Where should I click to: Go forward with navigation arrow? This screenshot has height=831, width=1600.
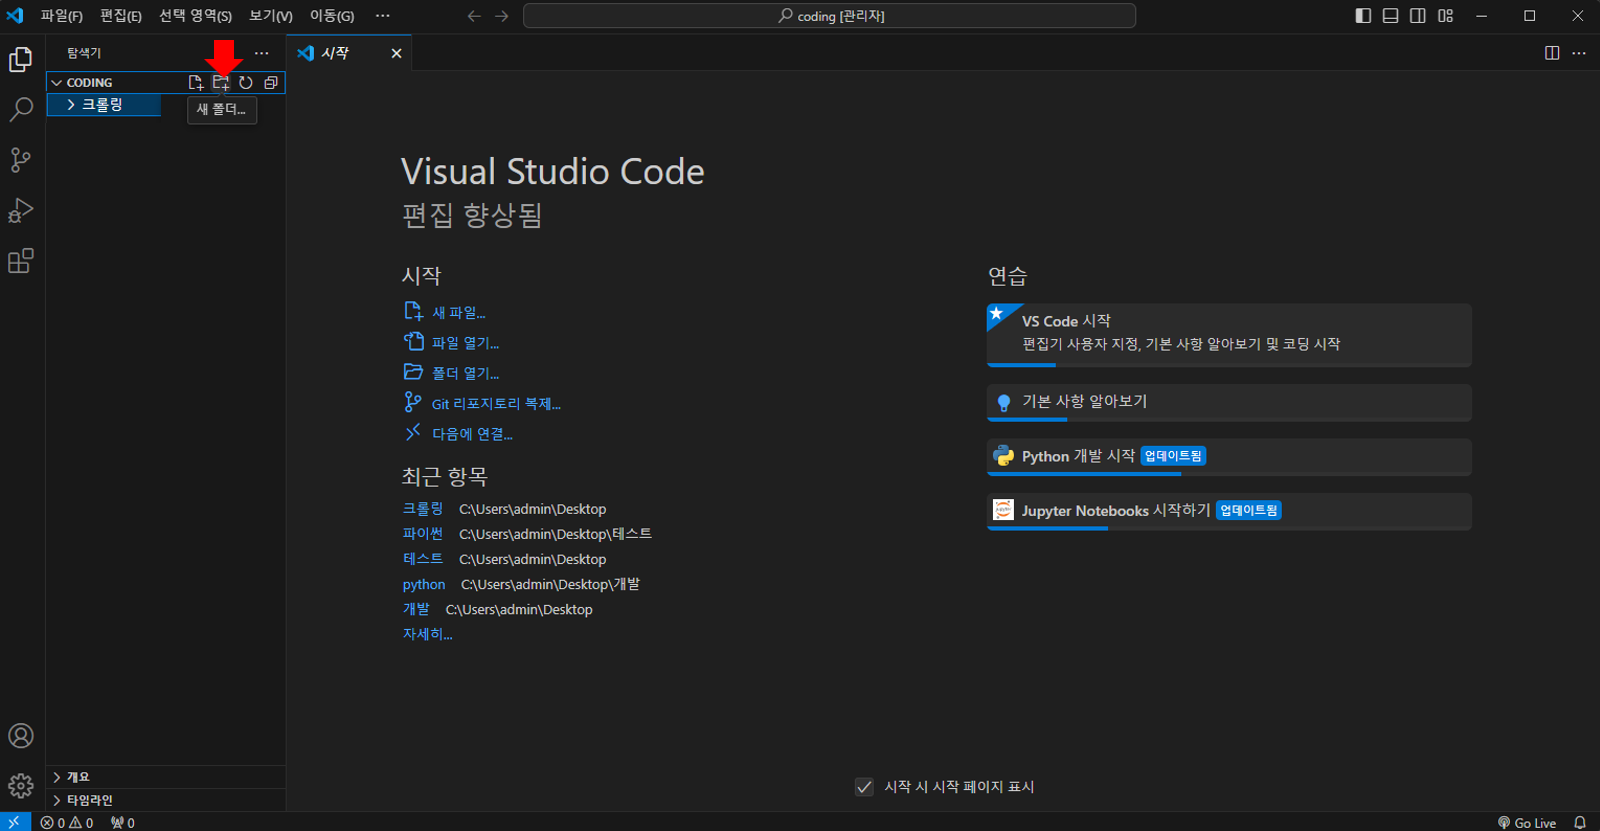[x=502, y=16]
